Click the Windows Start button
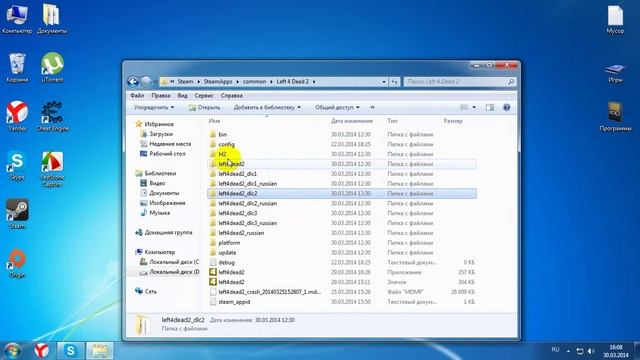Image resolution: width=640 pixels, height=360 pixels. 12,351
